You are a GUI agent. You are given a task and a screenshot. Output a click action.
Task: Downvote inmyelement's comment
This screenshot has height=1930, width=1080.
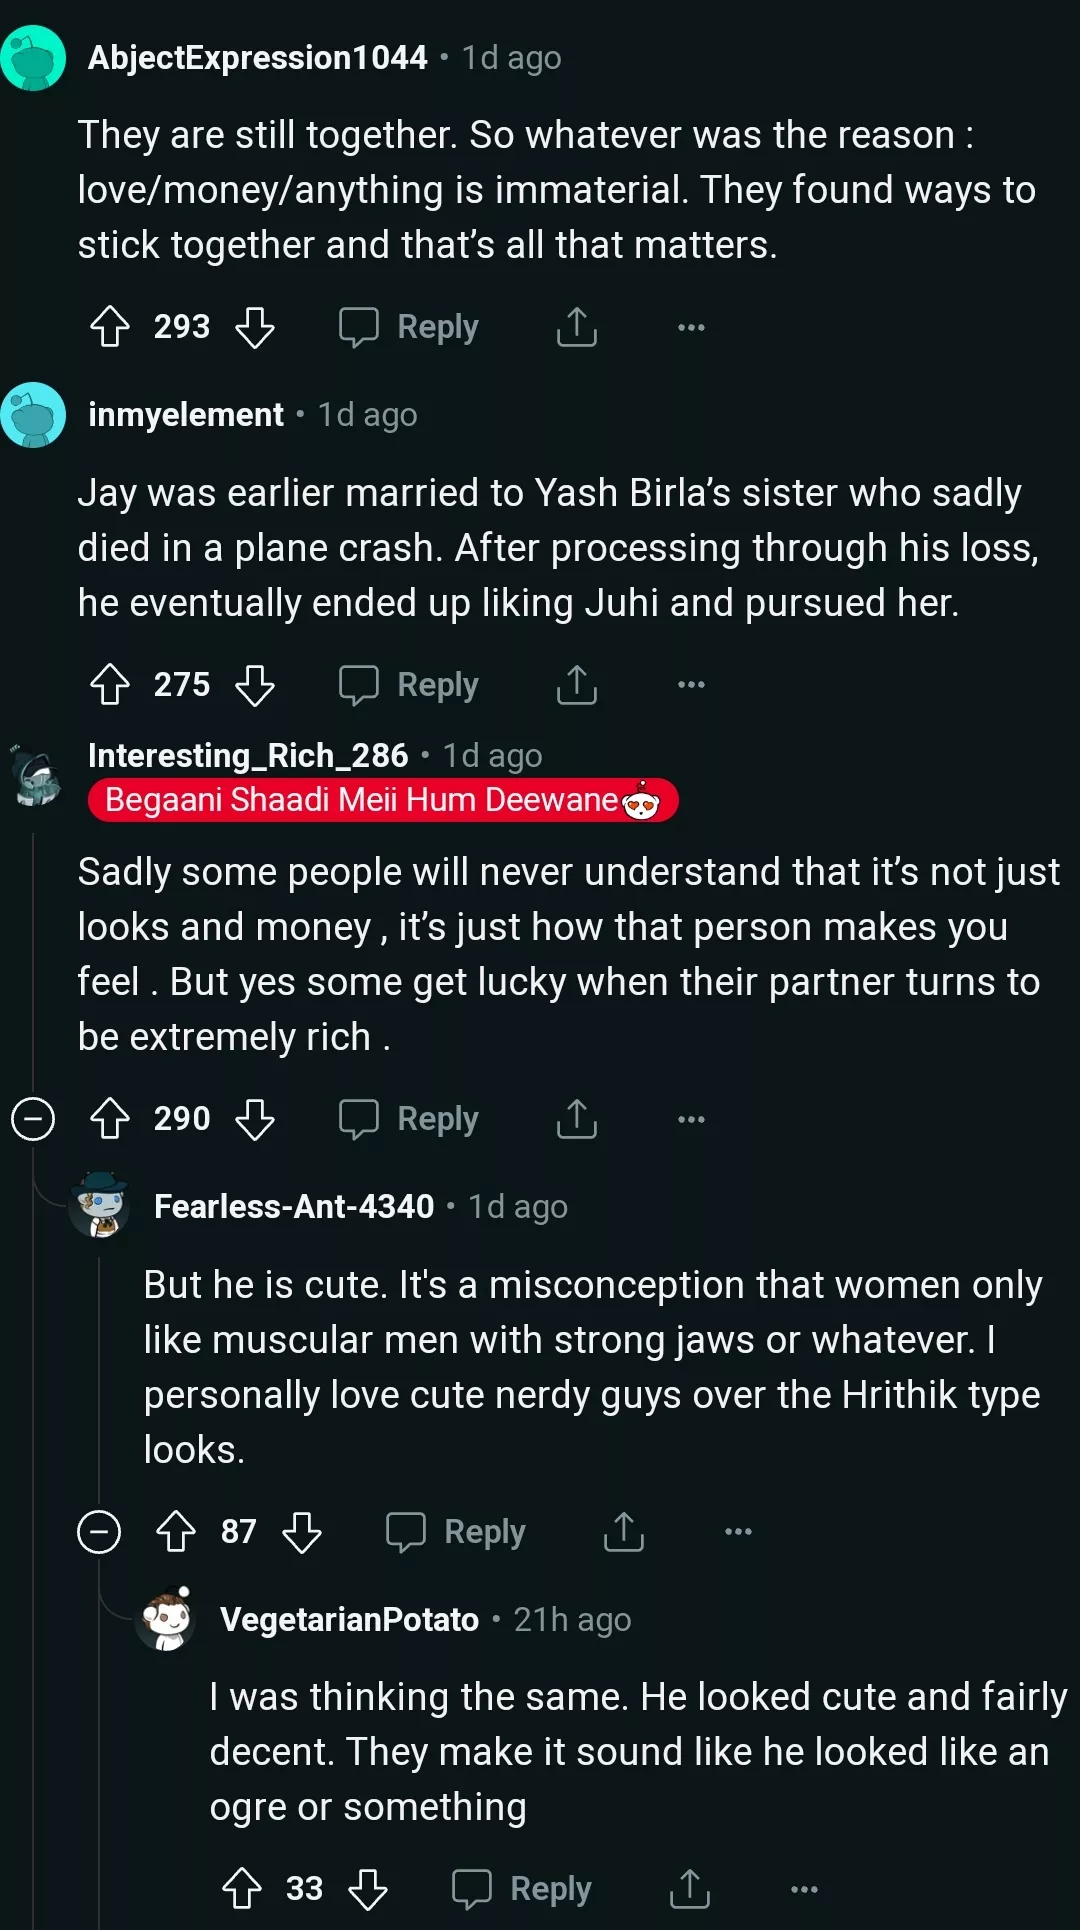pyautogui.click(x=257, y=684)
